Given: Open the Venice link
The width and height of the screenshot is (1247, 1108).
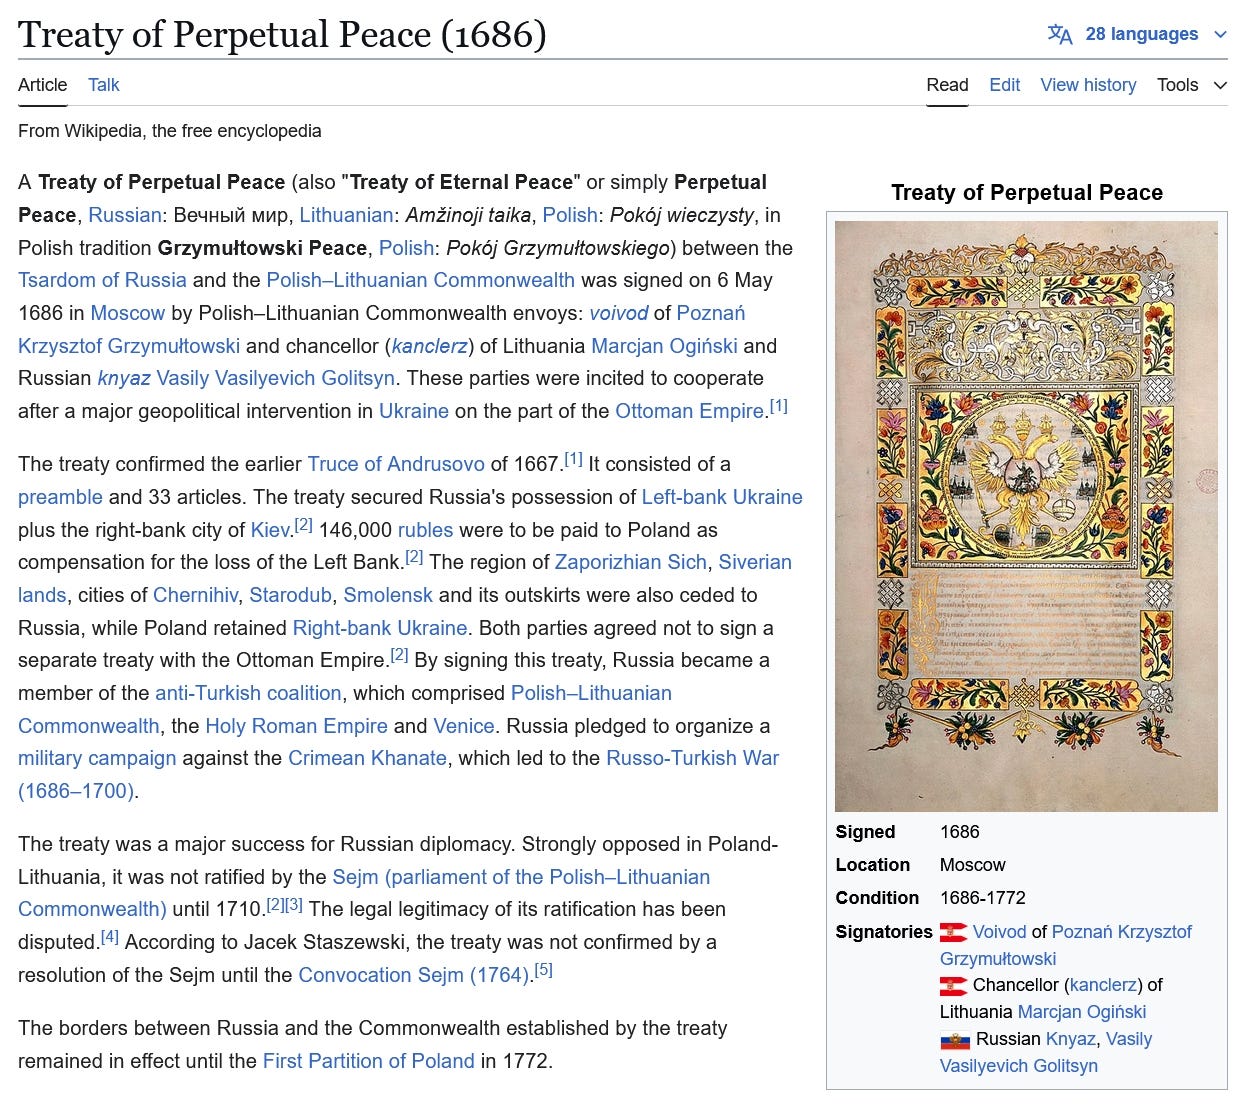Looking at the screenshot, I should point(464,726).
